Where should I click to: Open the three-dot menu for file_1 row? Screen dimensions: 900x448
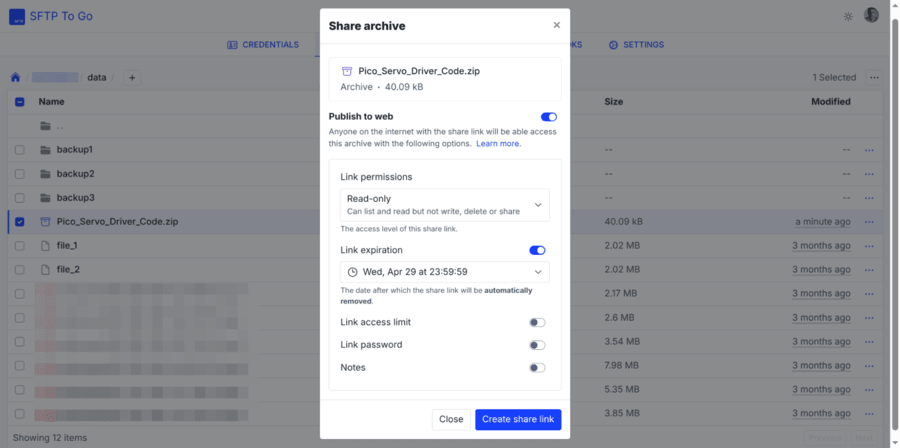pyautogui.click(x=869, y=246)
